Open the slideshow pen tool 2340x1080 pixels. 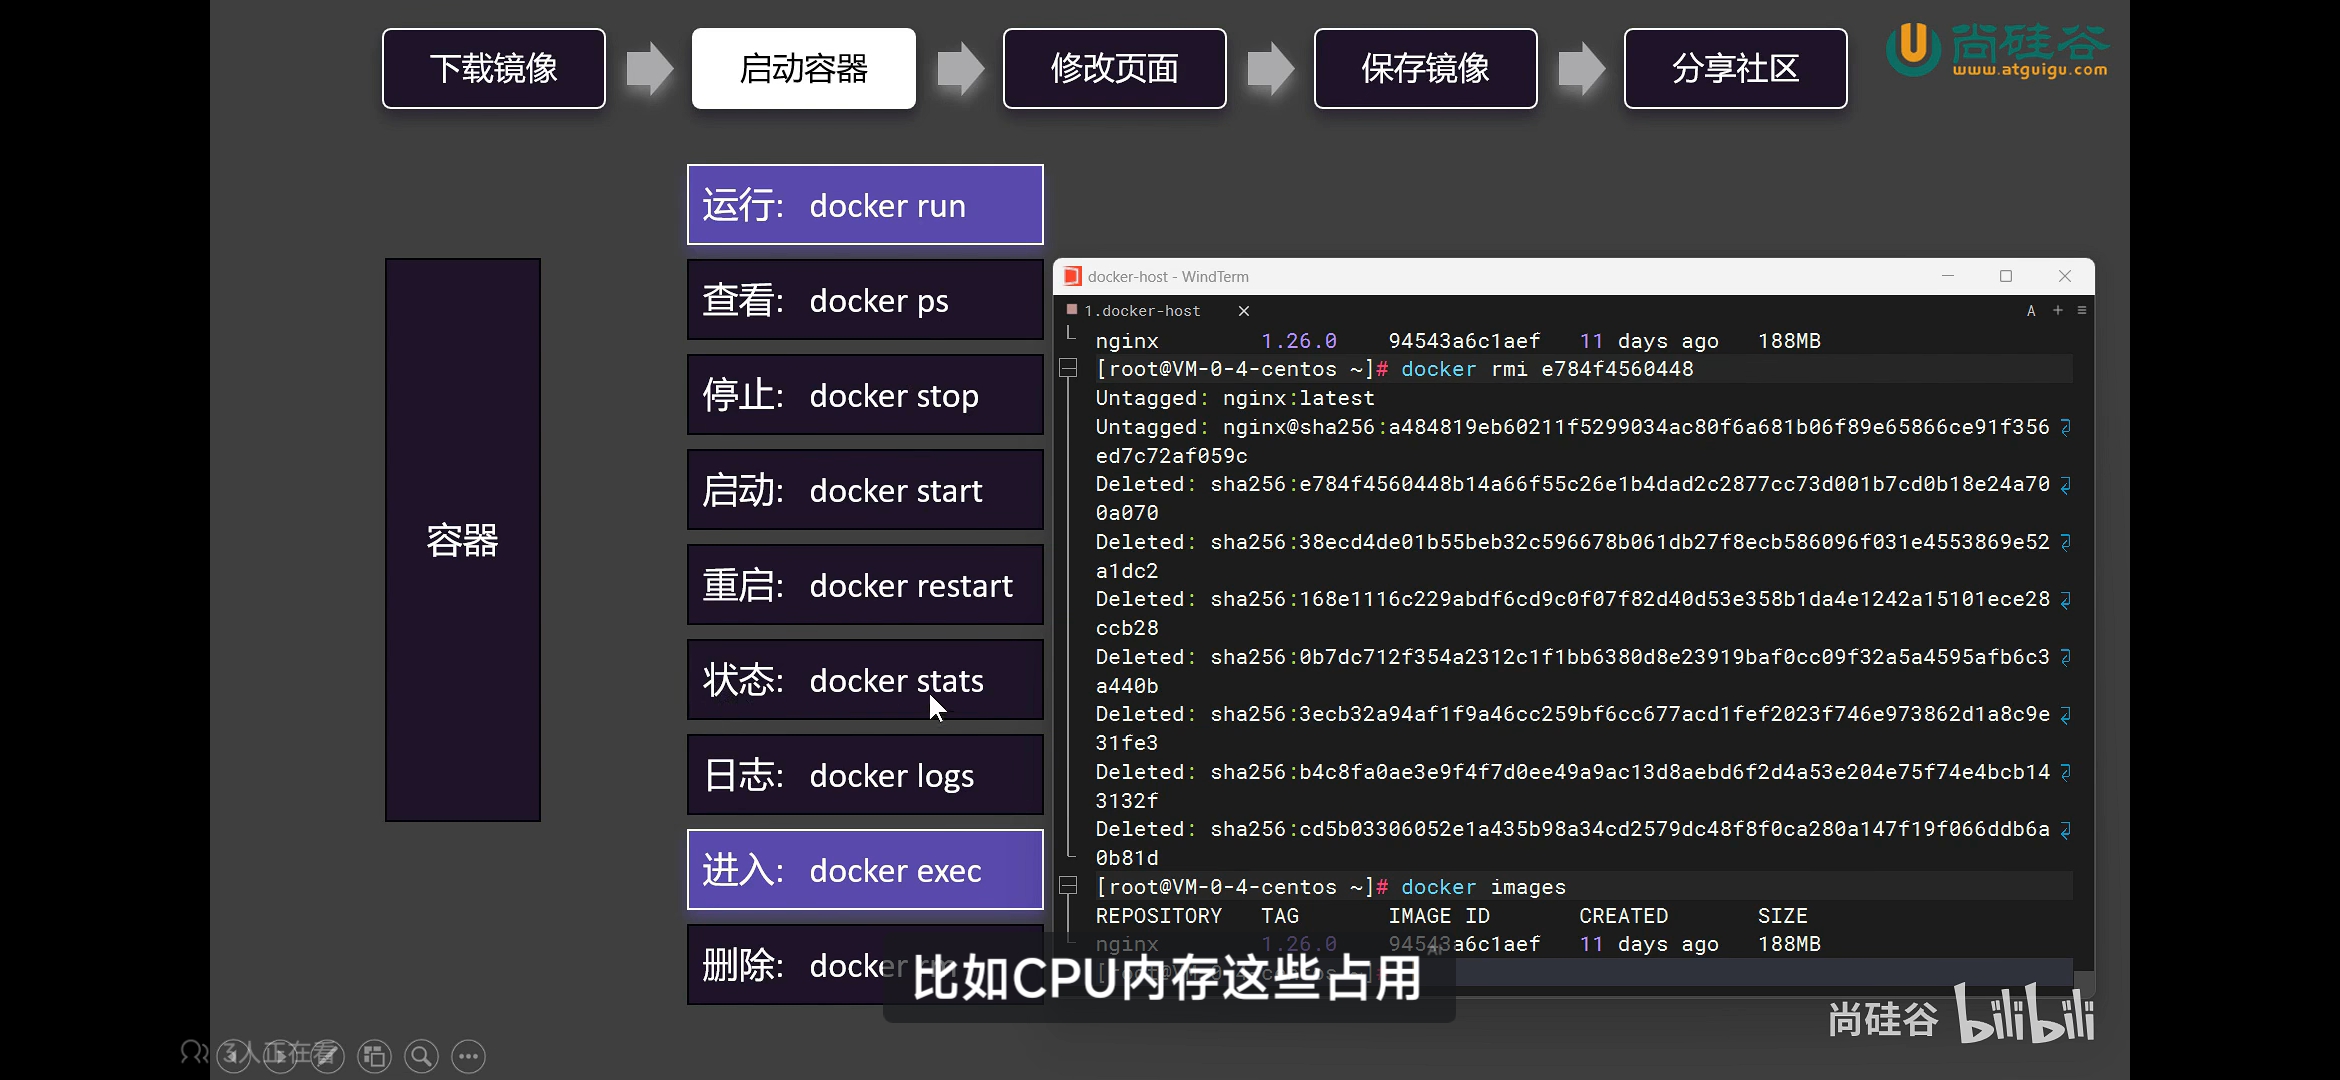point(328,1055)
